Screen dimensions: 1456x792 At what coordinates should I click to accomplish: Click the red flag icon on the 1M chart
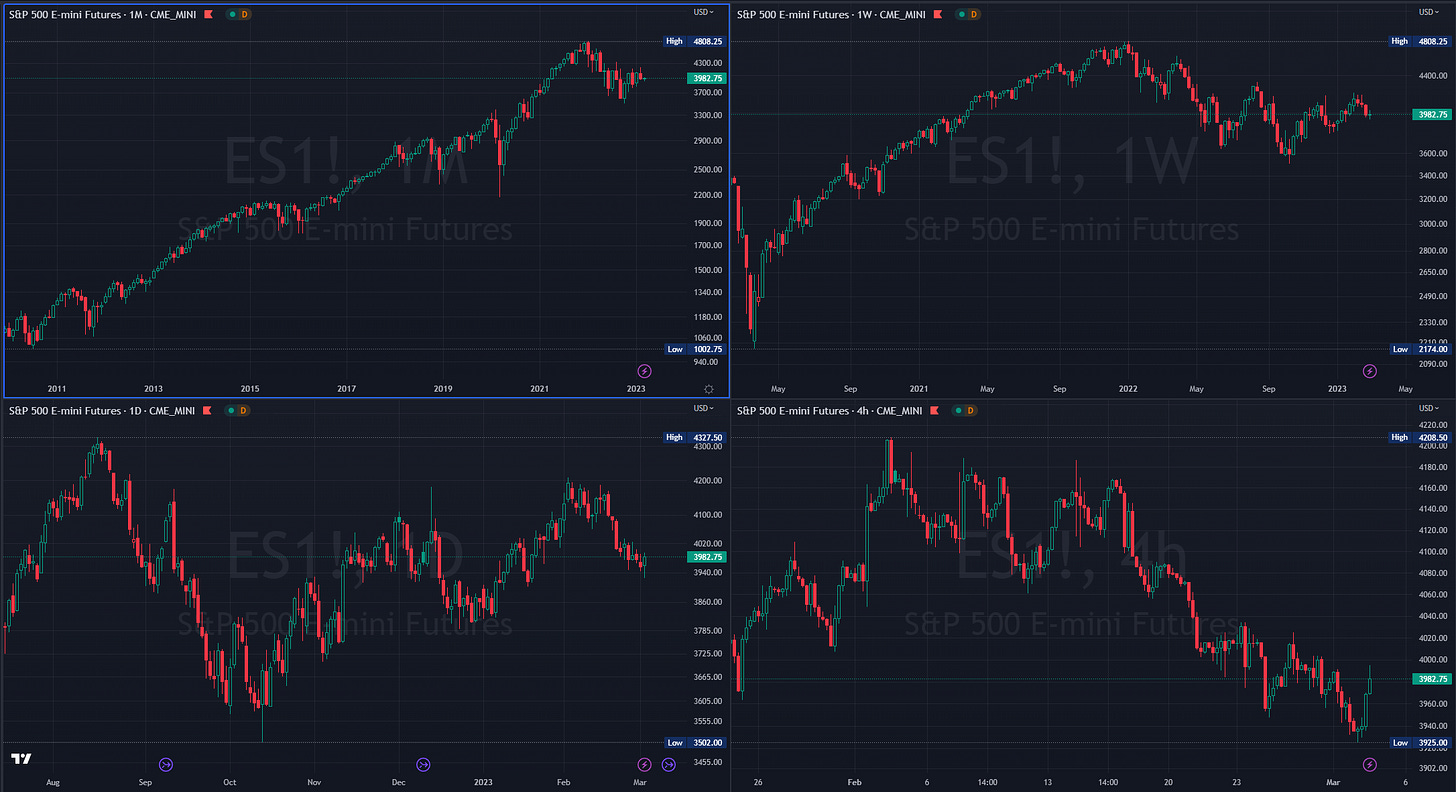[208, 15]
